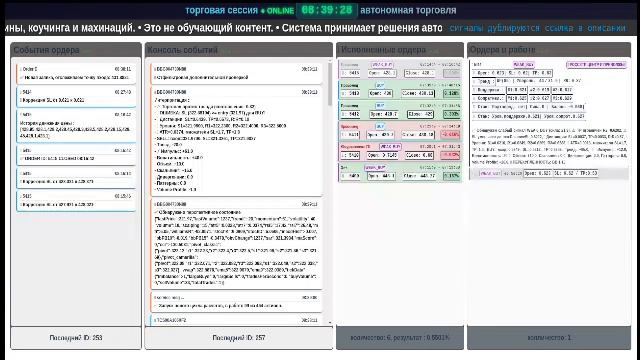The height and width of the screenshot is (360, 640).
Task: Click the 'автономная торговля' header label
Action: point(408,10)
